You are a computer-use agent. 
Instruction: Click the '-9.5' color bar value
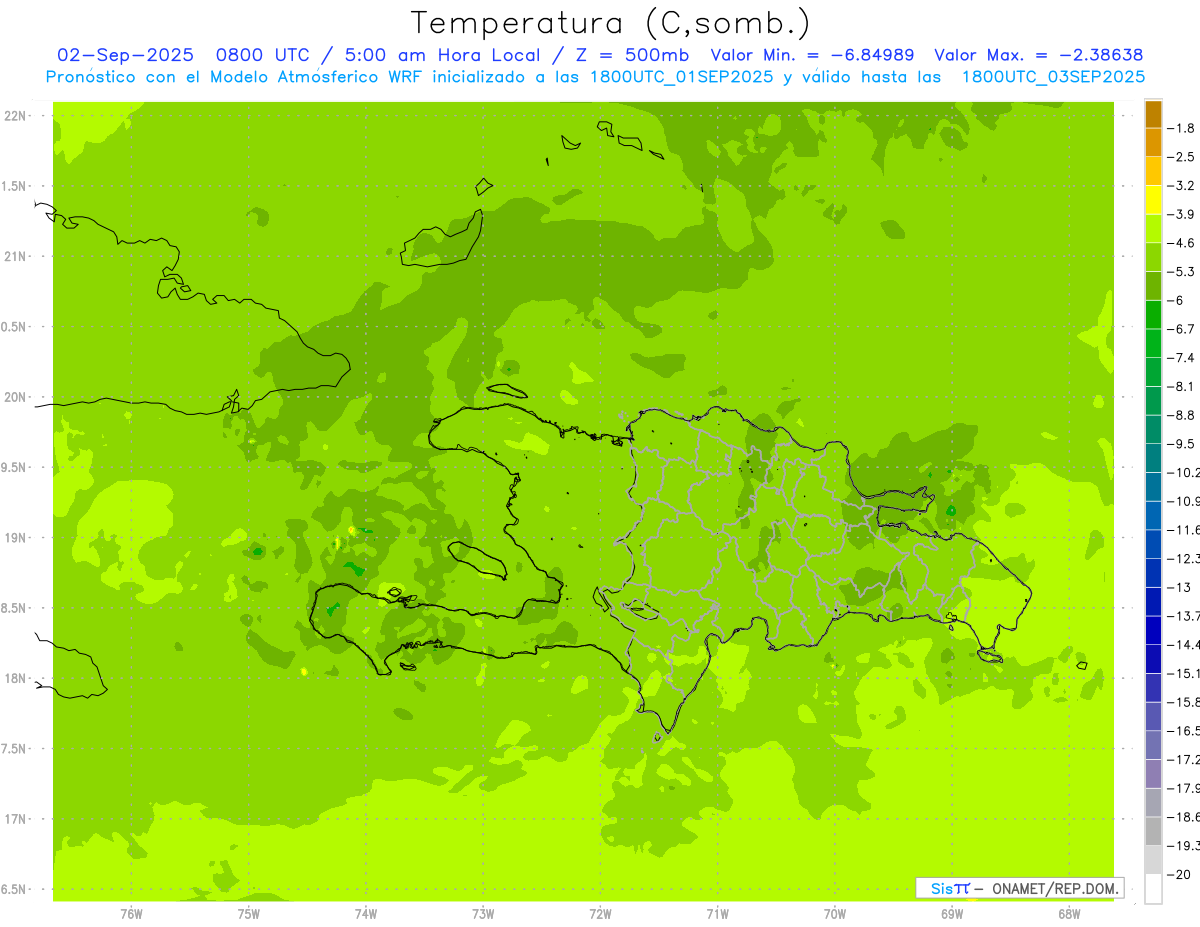[1182, 444]
